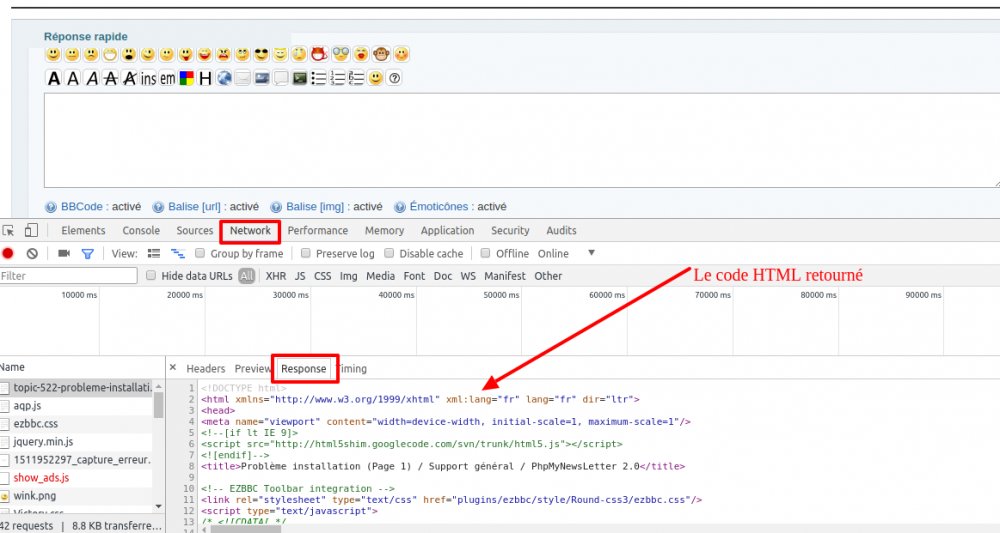Click the bold A formatting button
Screen dimensions: 1000x533
click(x=54, y=78)
